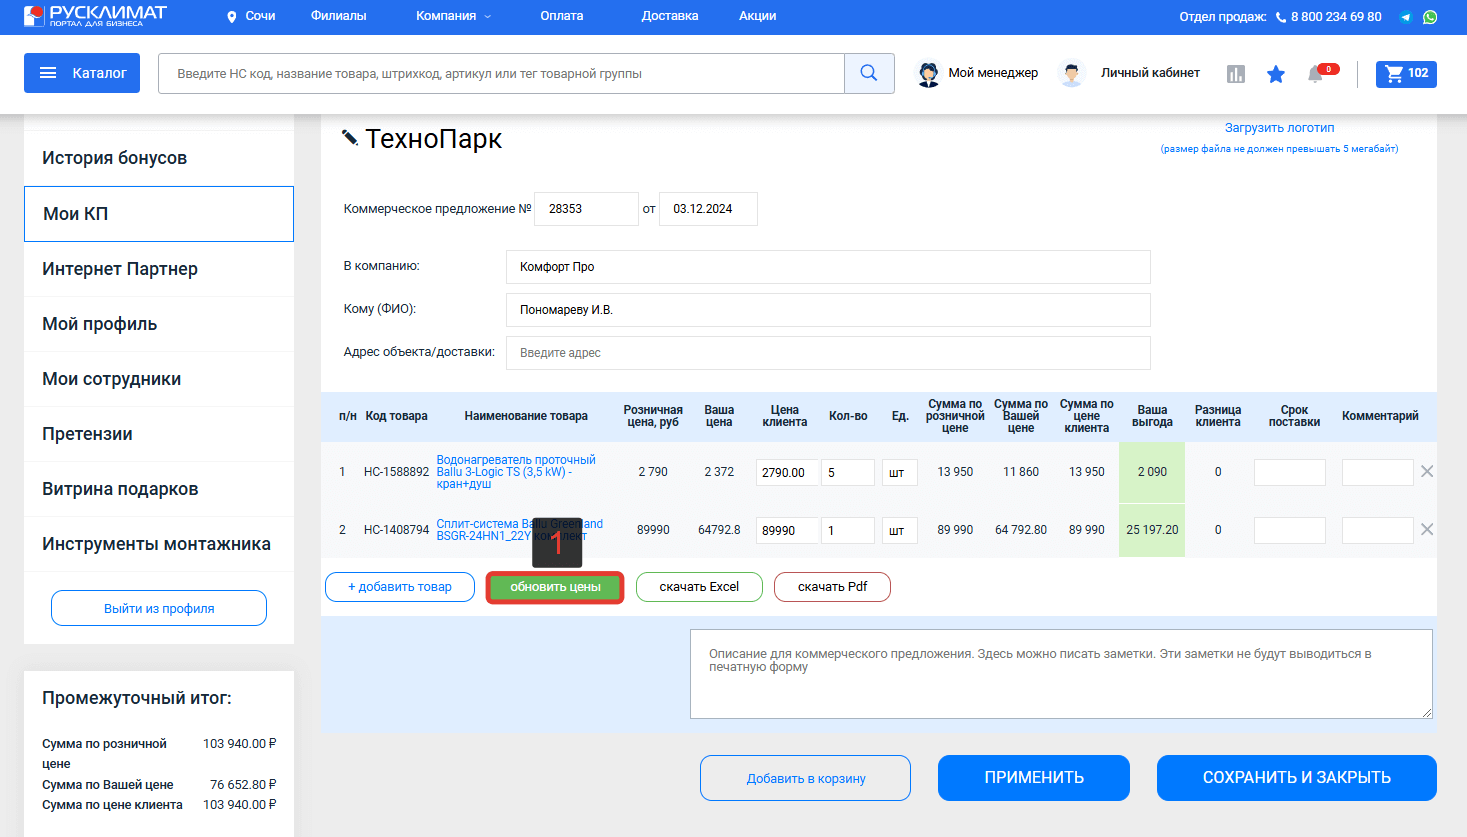Click ПРИМЕНИТЬ button

pyautogui.click(x=1034, y=778)
